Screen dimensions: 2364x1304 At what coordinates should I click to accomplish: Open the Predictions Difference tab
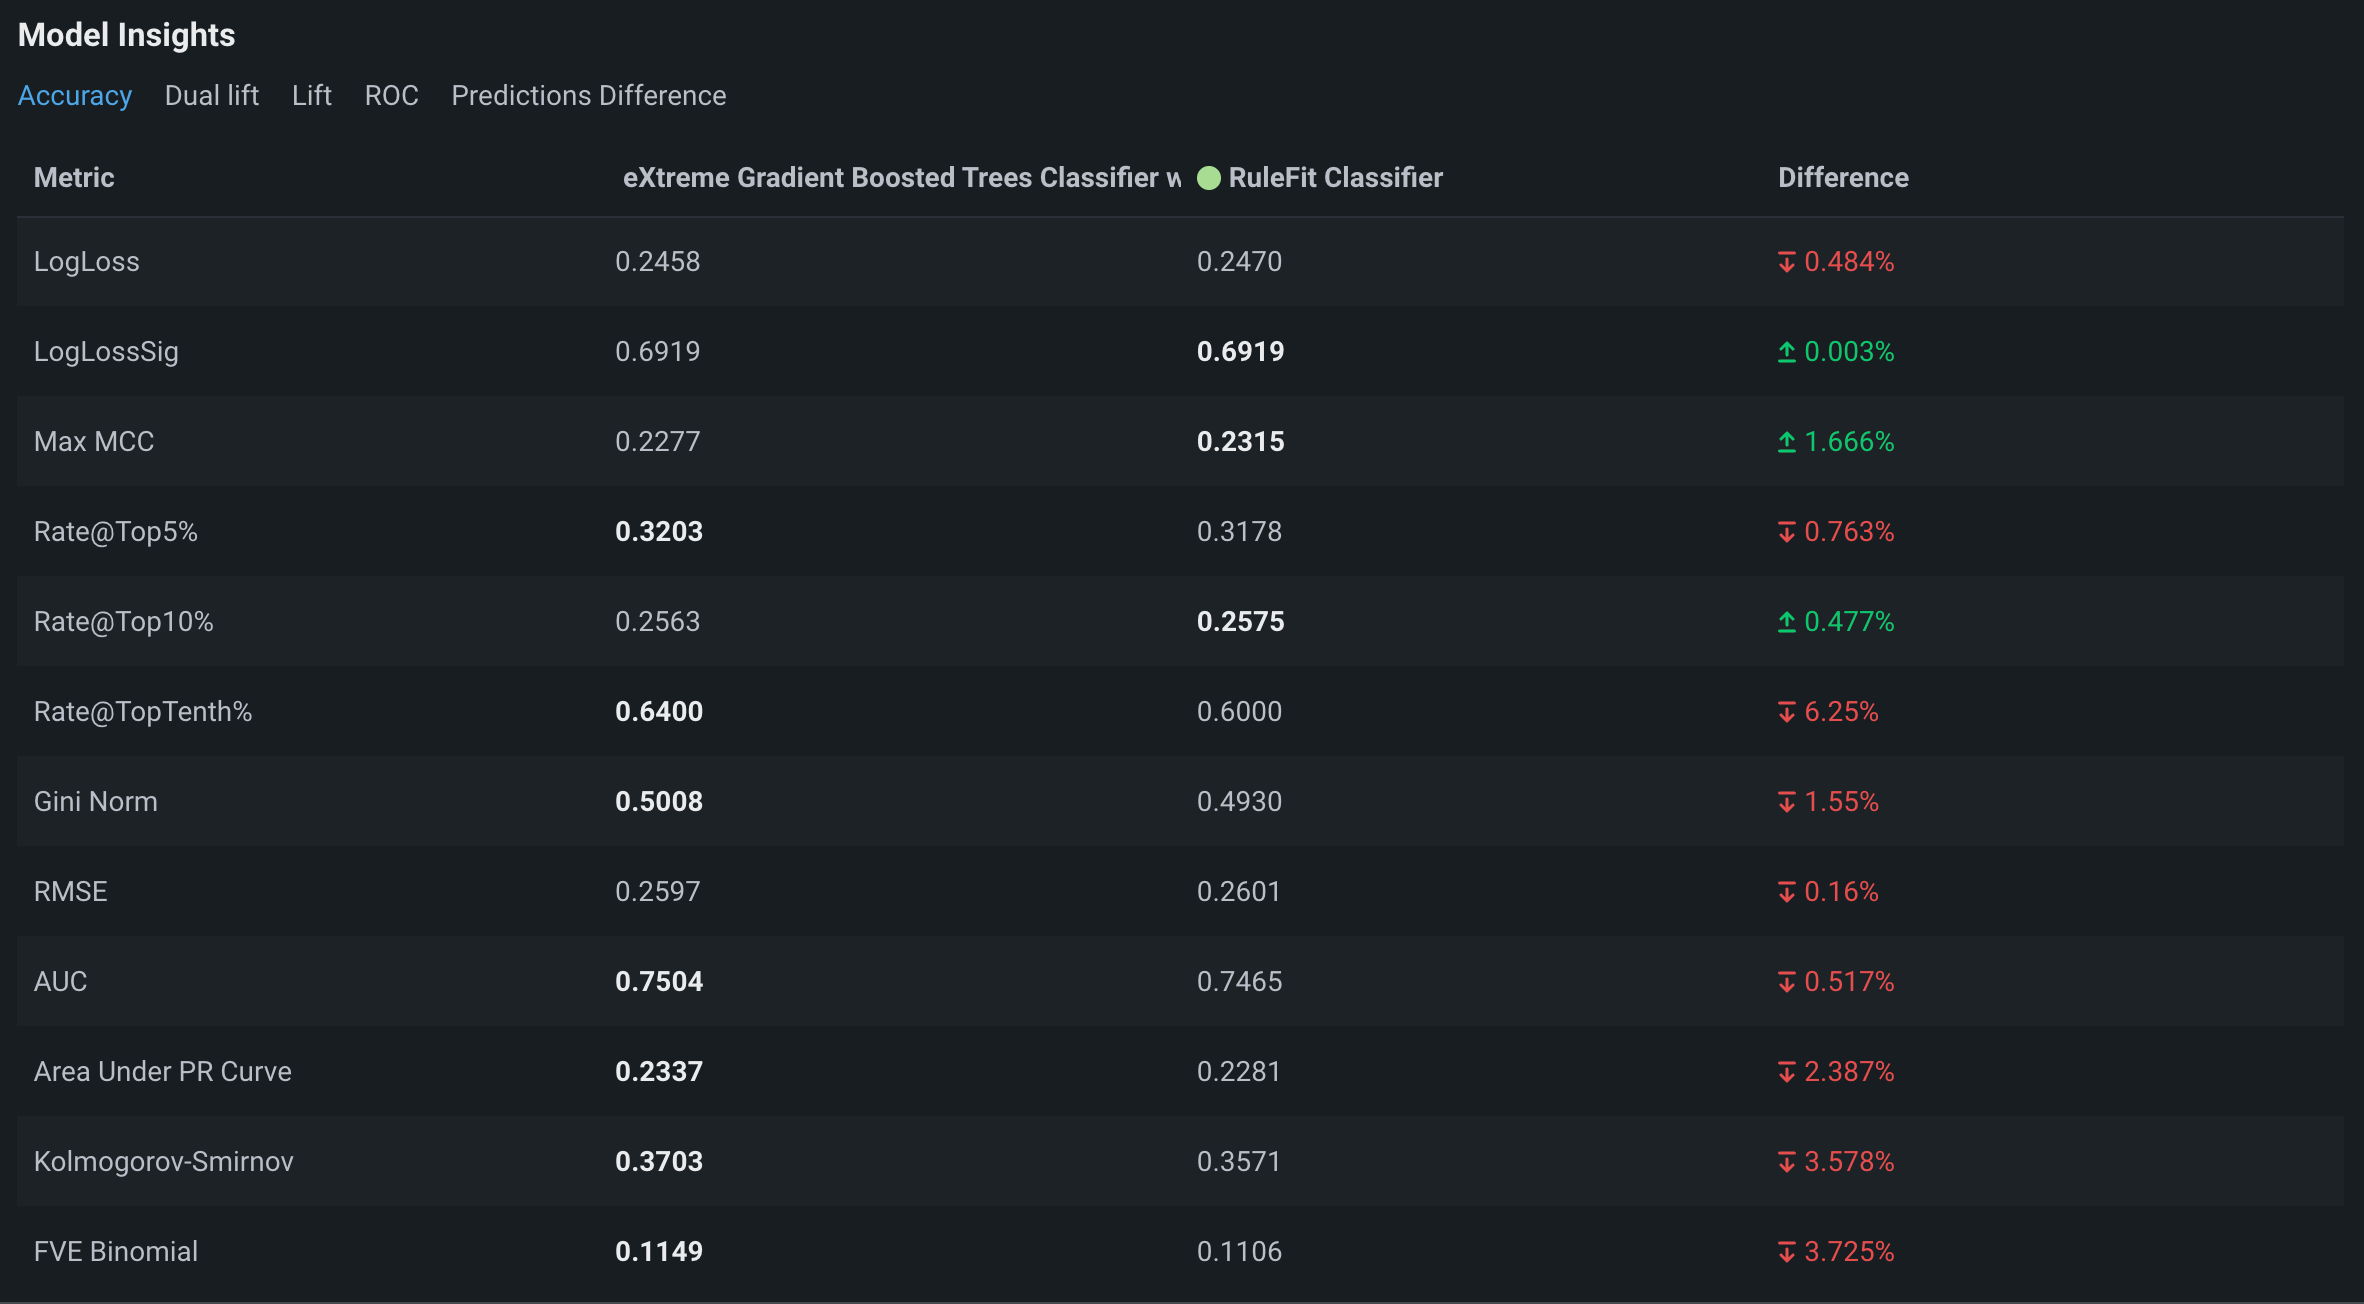click(x=588, y=96)
